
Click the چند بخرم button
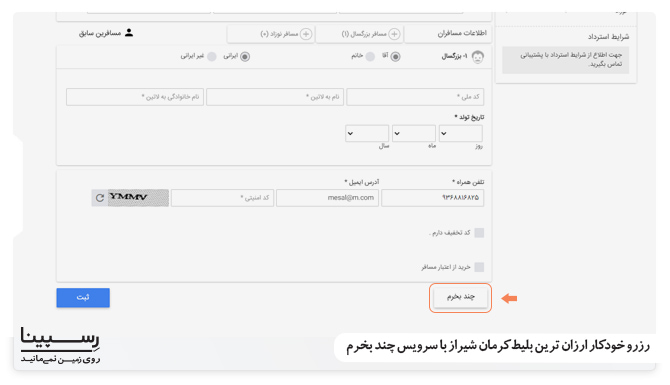click(x=460, y=297)
